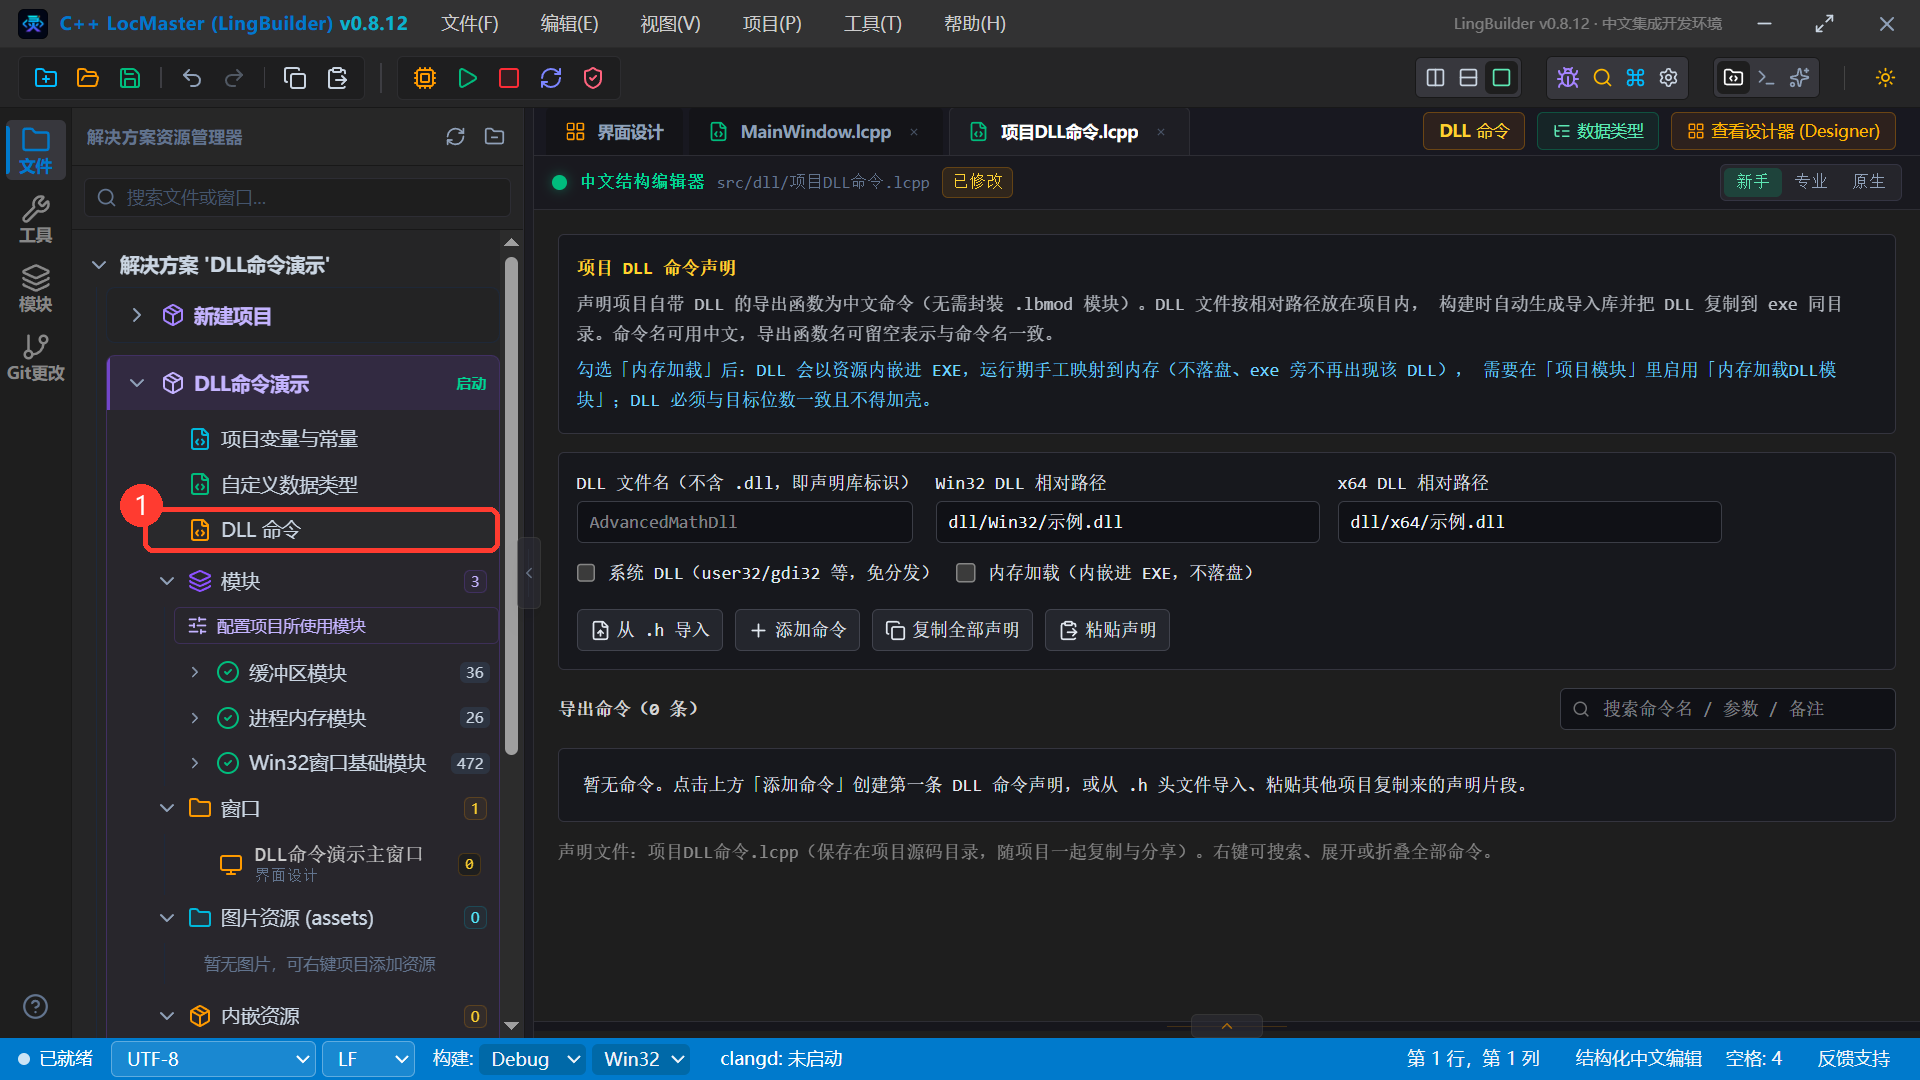Toggle the folder-code view button
The width and height of the screenshot is (1920, 1080).
click(x=1734, y=78)
